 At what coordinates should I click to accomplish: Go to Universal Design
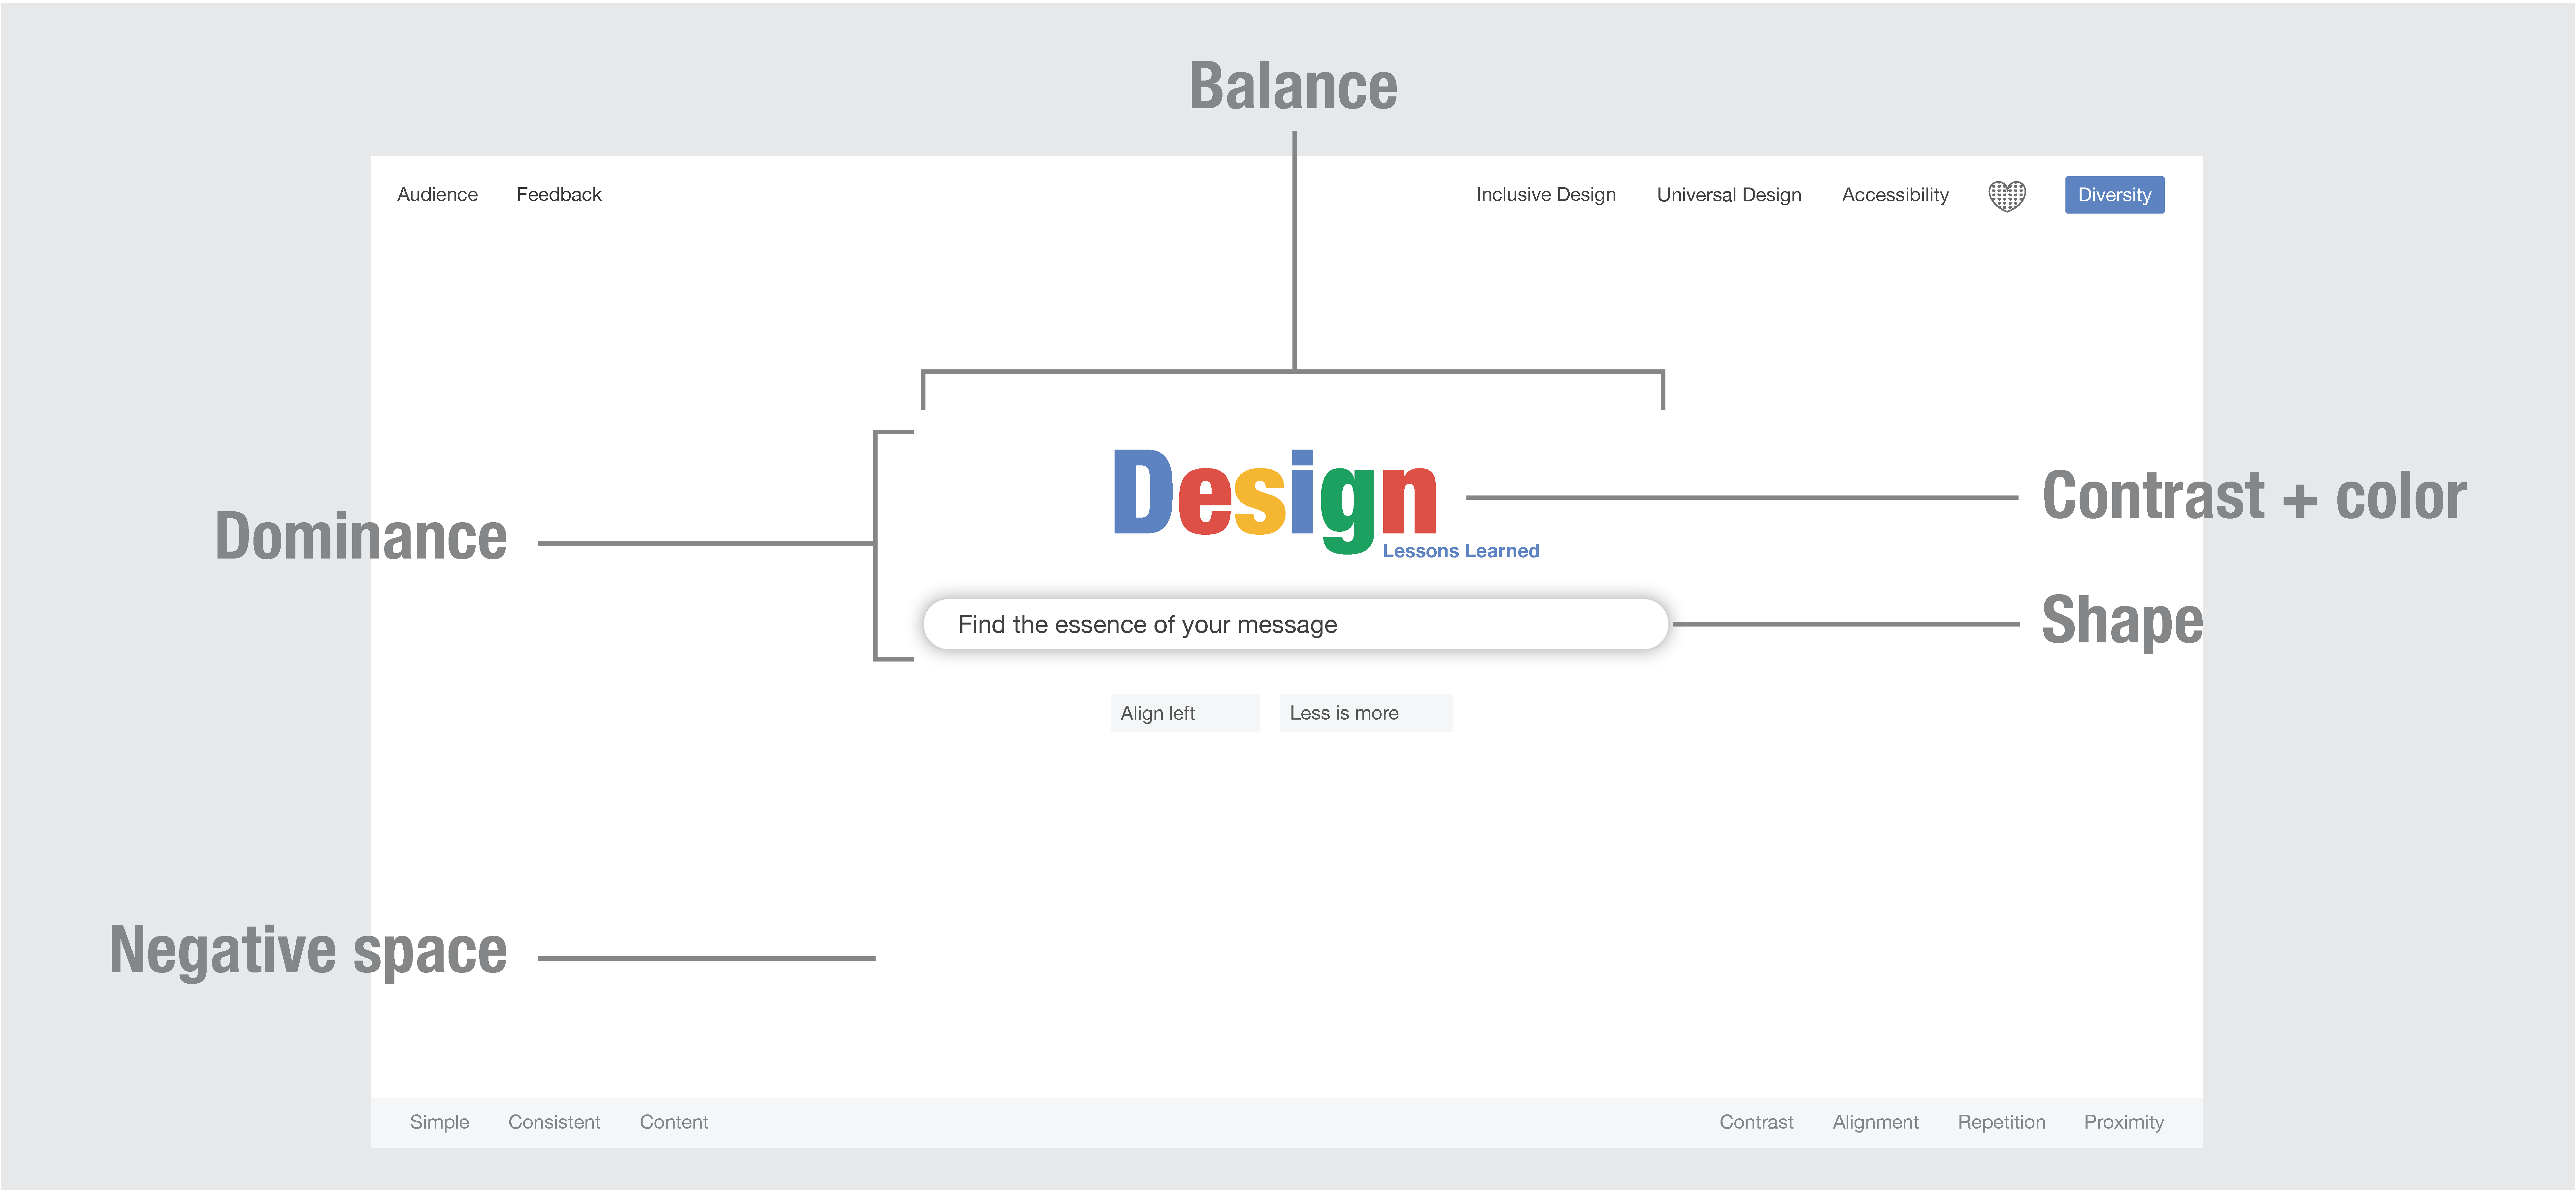(x=1729, y=195)
